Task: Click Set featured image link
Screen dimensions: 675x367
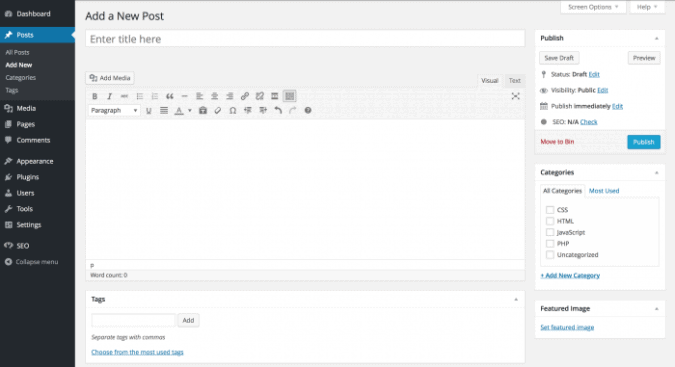Action: (567, 327)
